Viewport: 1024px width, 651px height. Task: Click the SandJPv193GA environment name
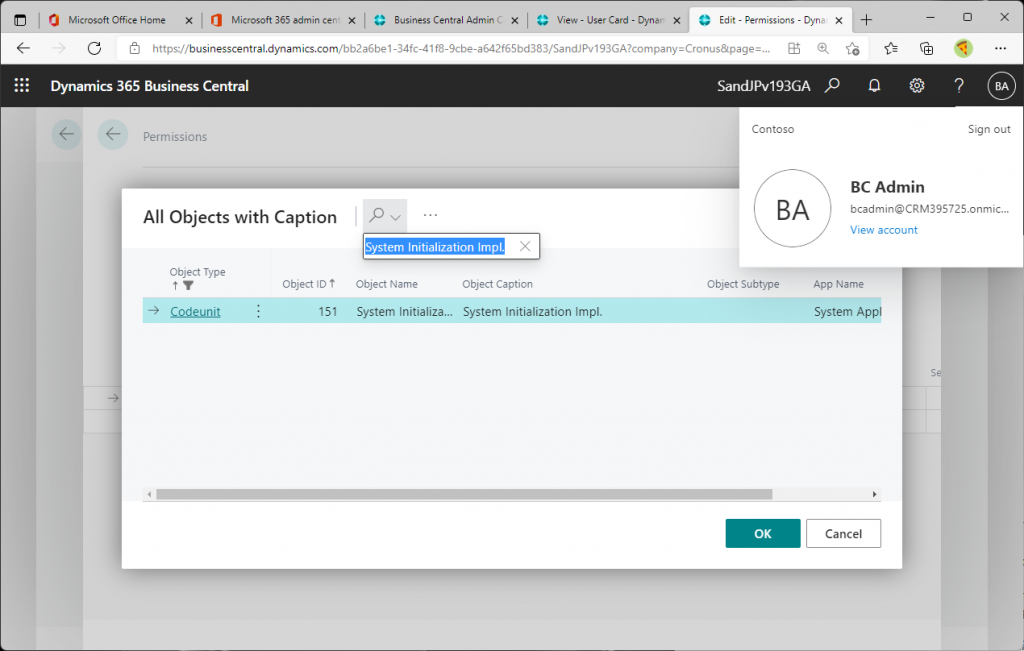click(763, 86)
